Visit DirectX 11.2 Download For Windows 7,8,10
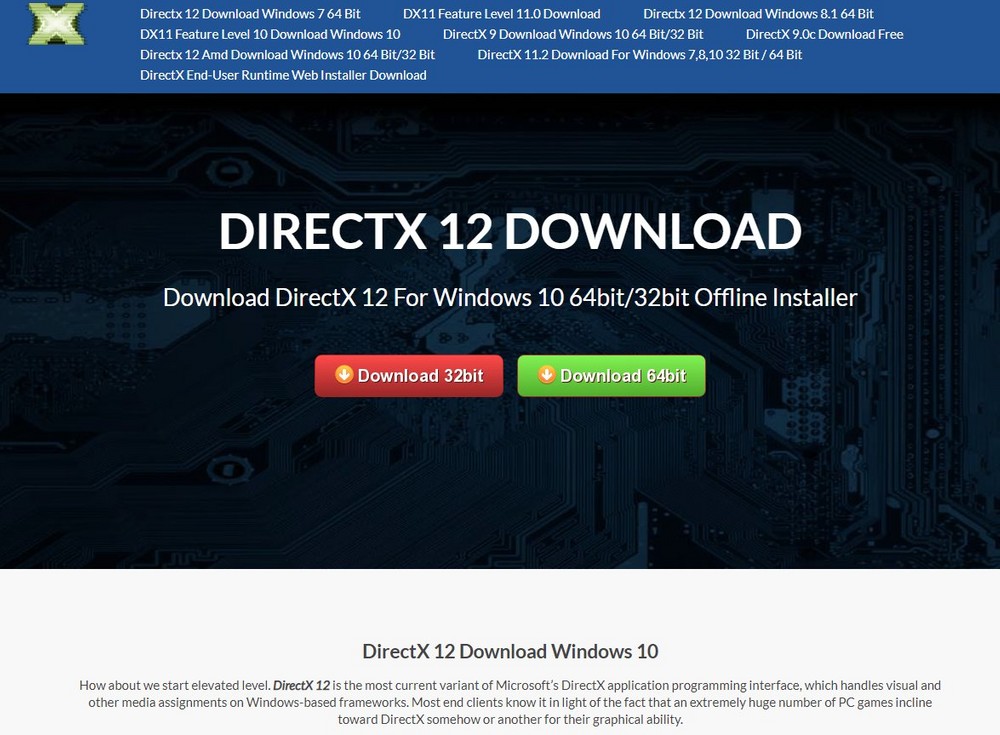 point(640,54)
